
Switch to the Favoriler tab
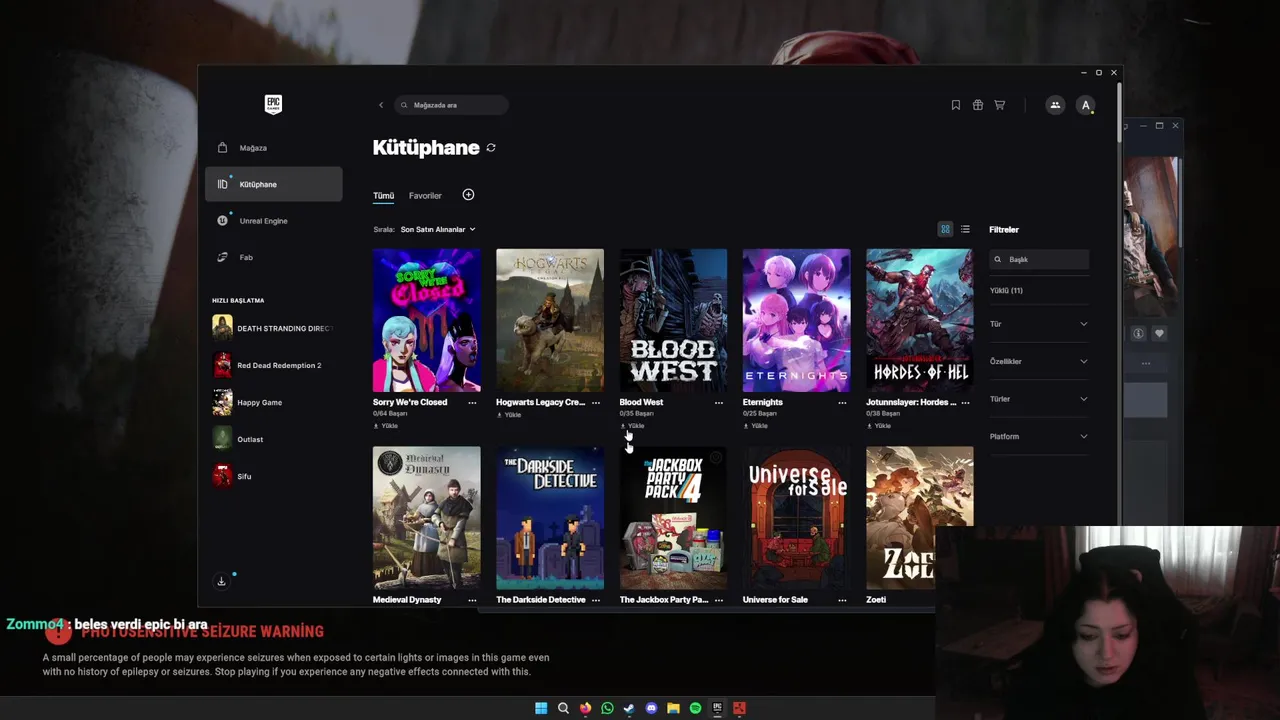[x=425, y=196]
